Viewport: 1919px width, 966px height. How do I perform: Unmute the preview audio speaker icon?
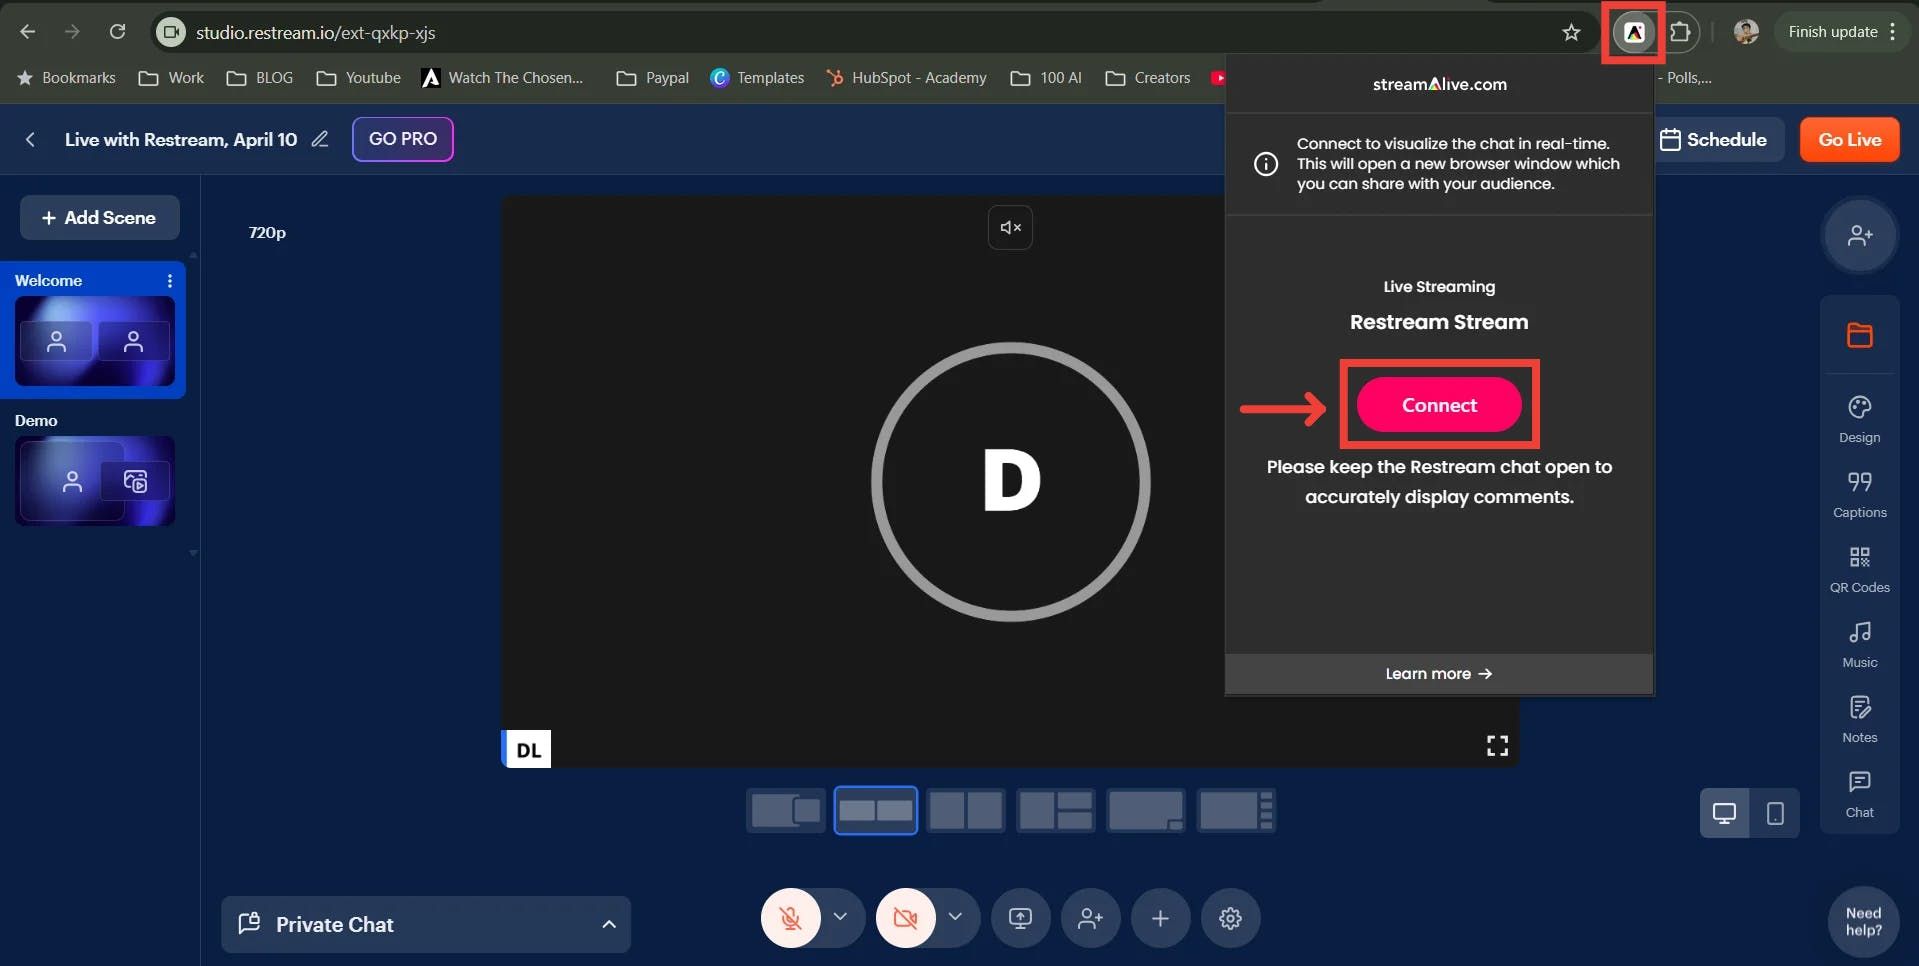click(1010, 227)
